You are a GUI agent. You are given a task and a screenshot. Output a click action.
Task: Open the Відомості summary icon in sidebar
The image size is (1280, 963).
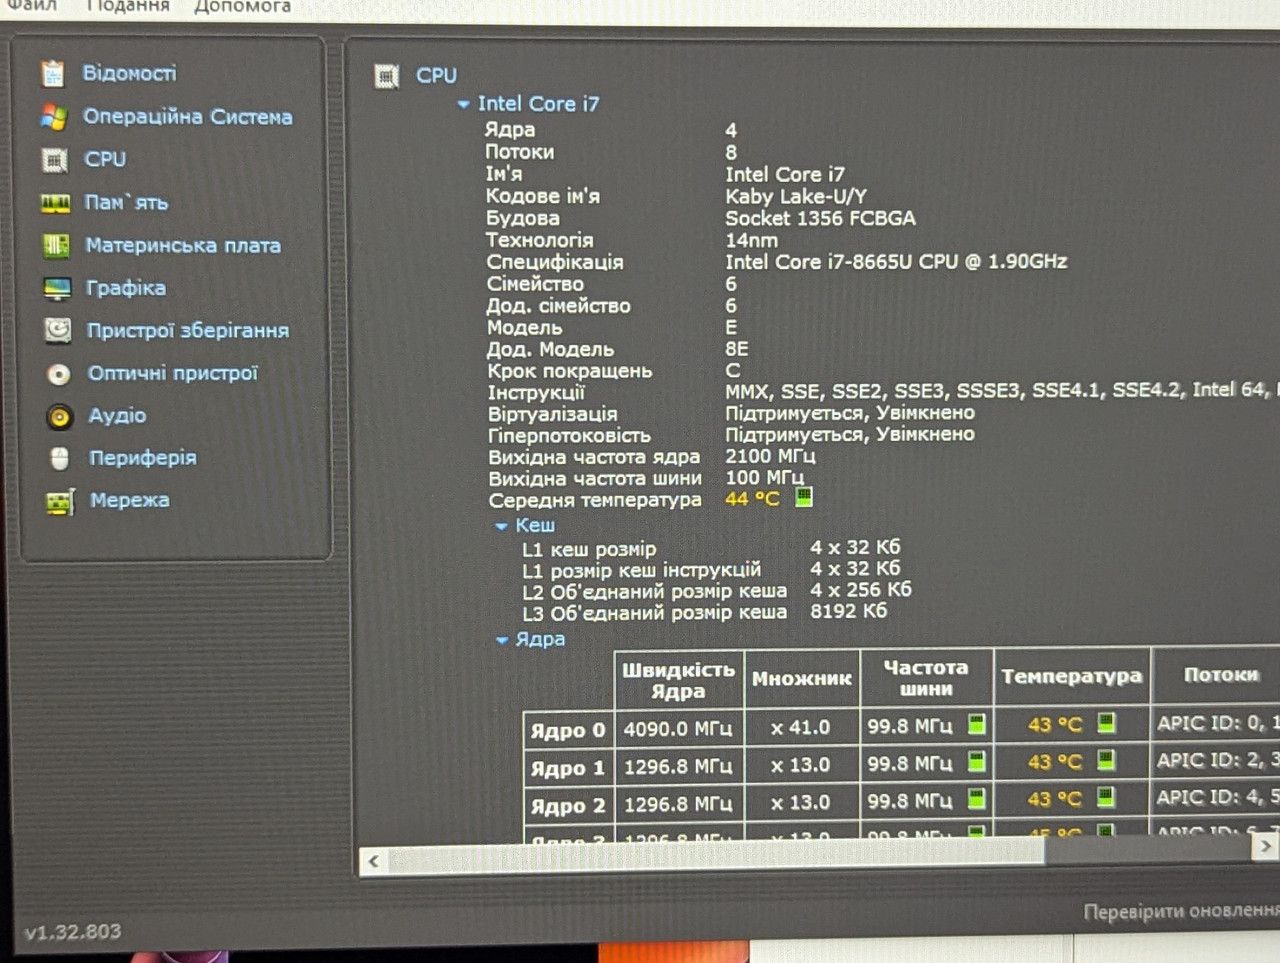(x=53, y=74)
